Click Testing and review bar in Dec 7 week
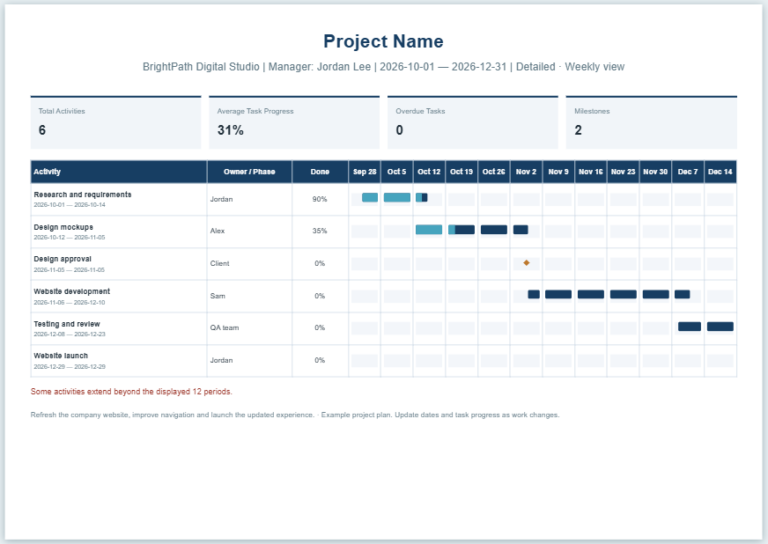 pyautogui.click(x=690, y=327)
